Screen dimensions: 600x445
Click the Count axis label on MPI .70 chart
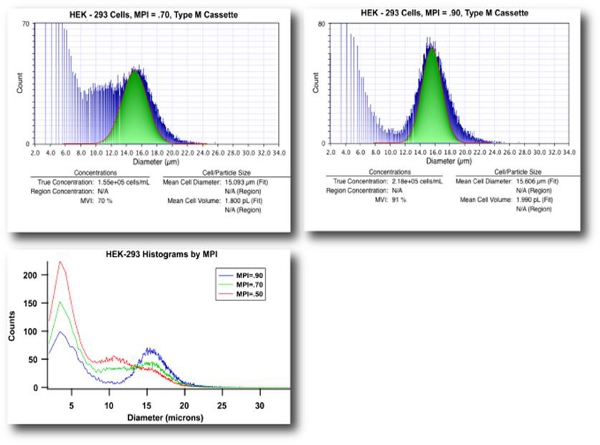click(20, 83)
